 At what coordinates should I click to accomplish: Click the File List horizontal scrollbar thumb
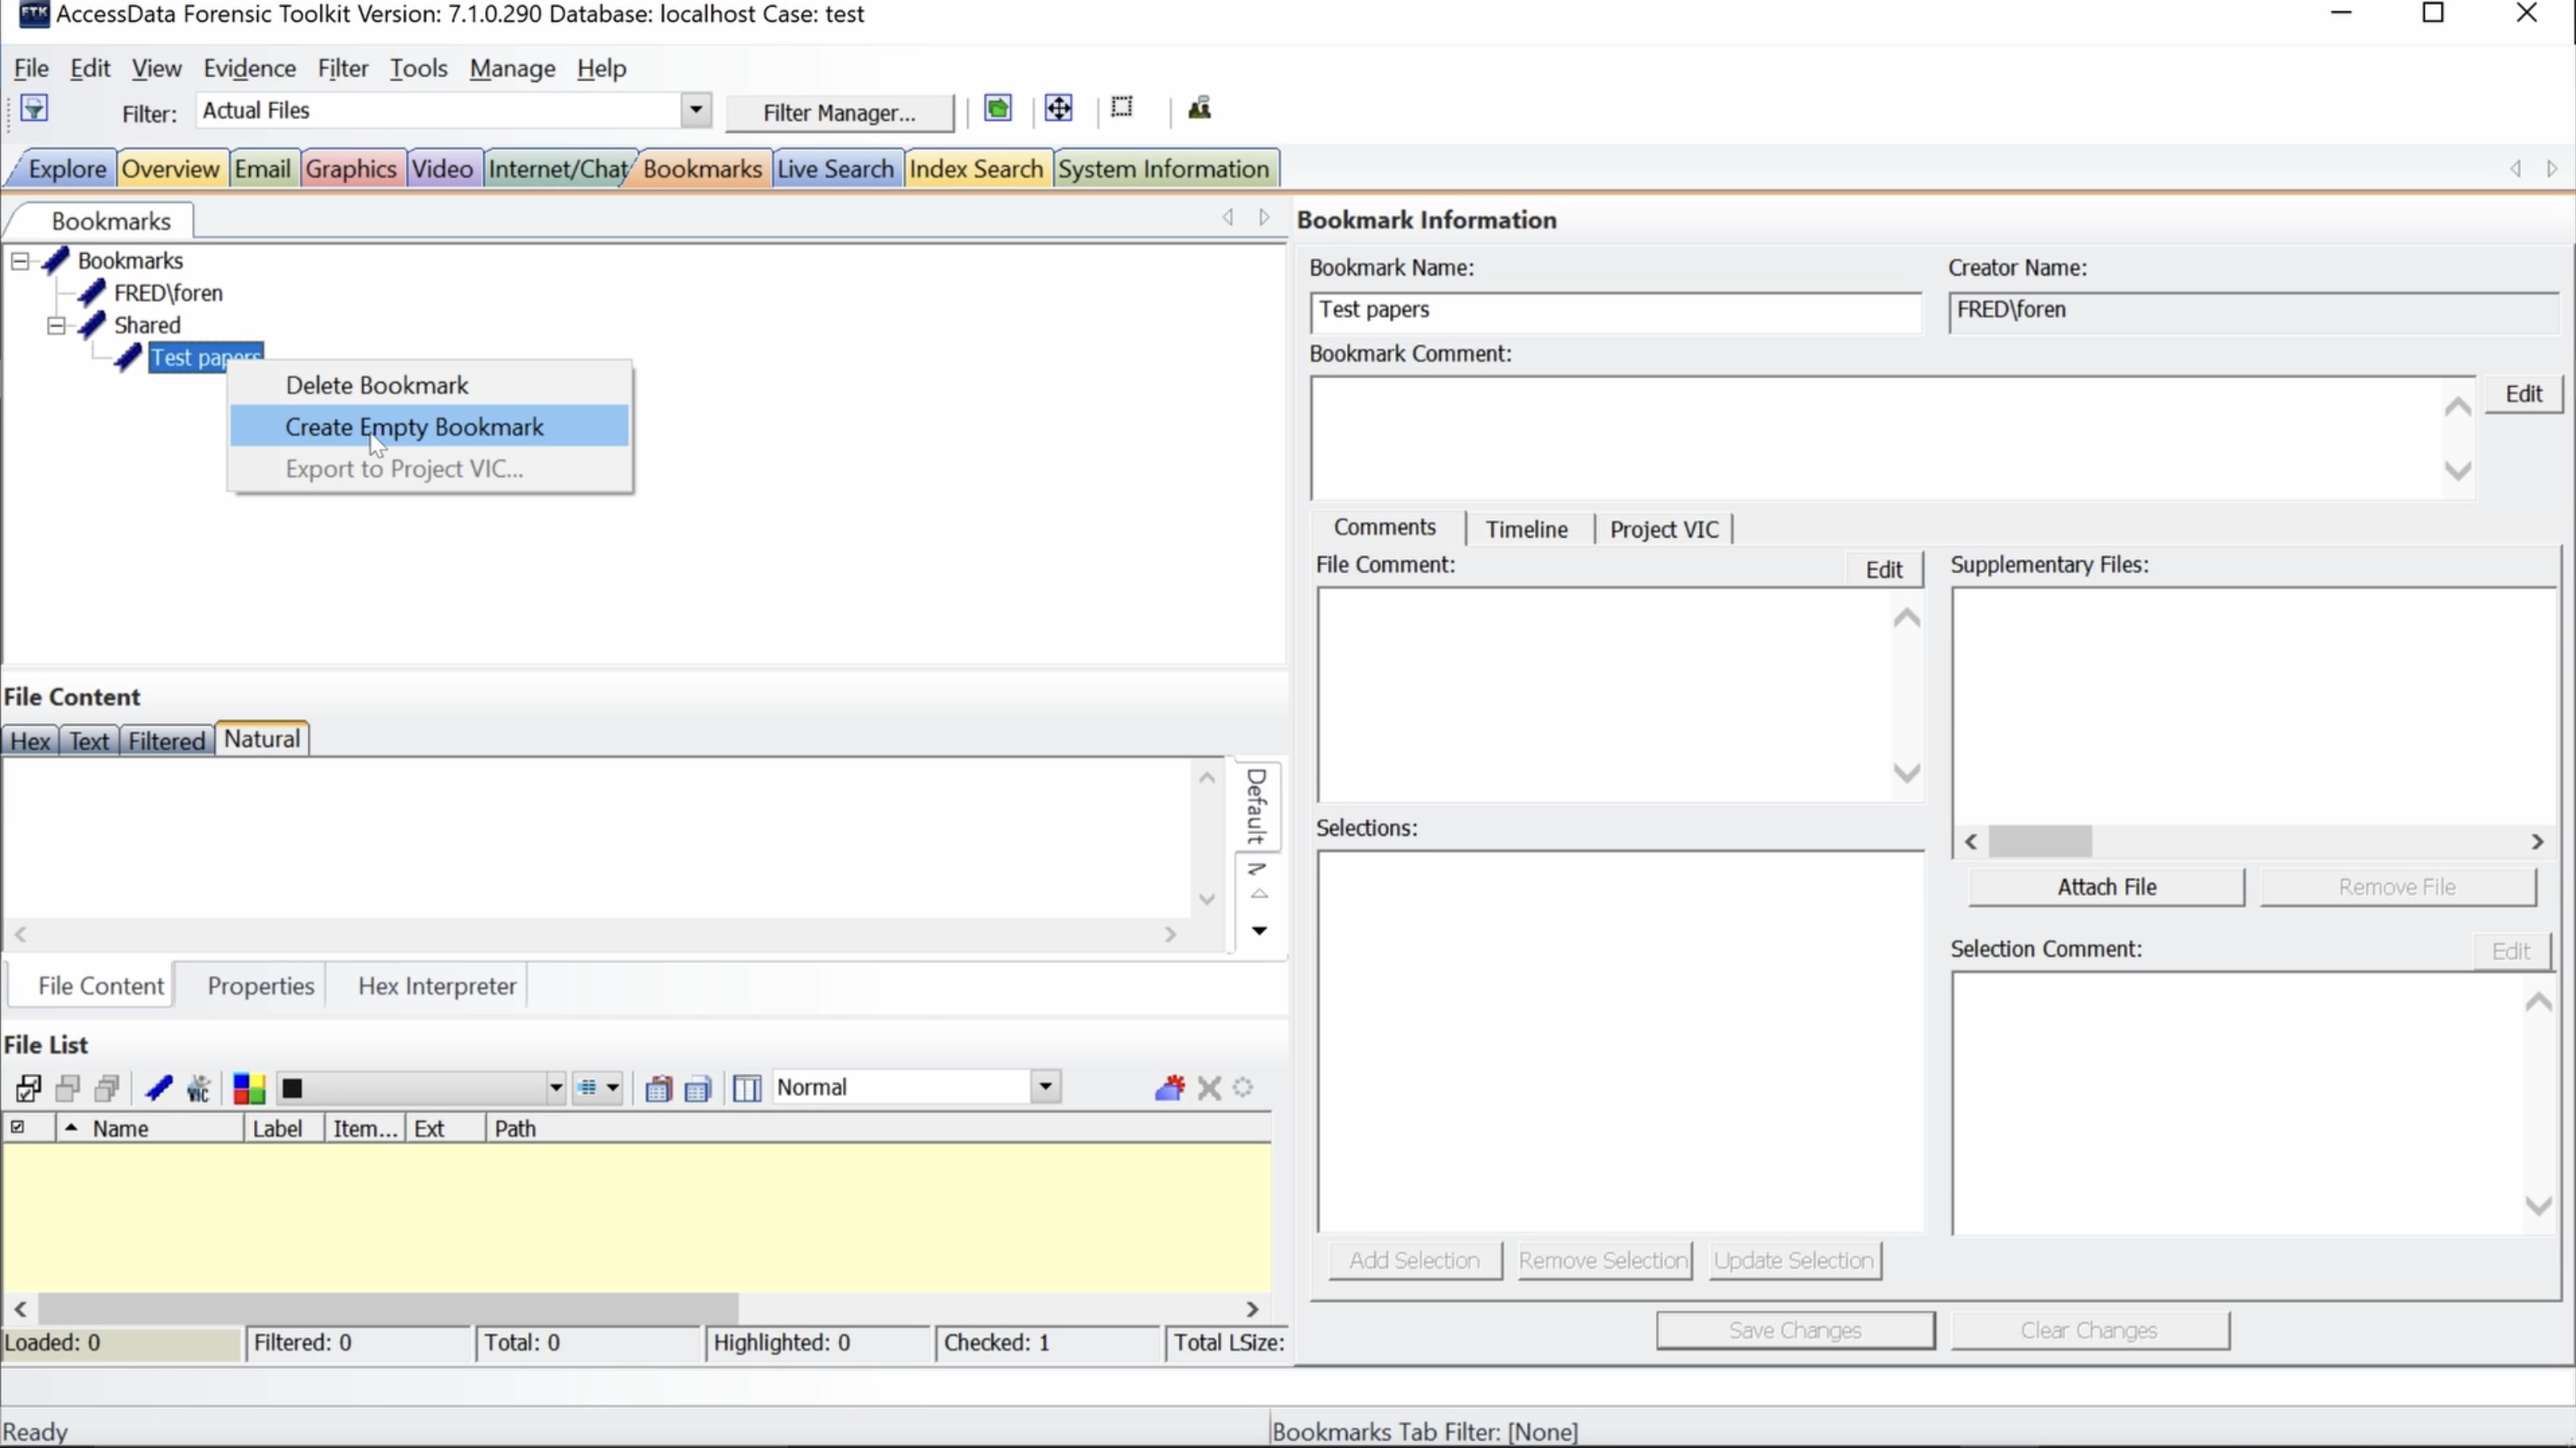tap(388, 1308)
